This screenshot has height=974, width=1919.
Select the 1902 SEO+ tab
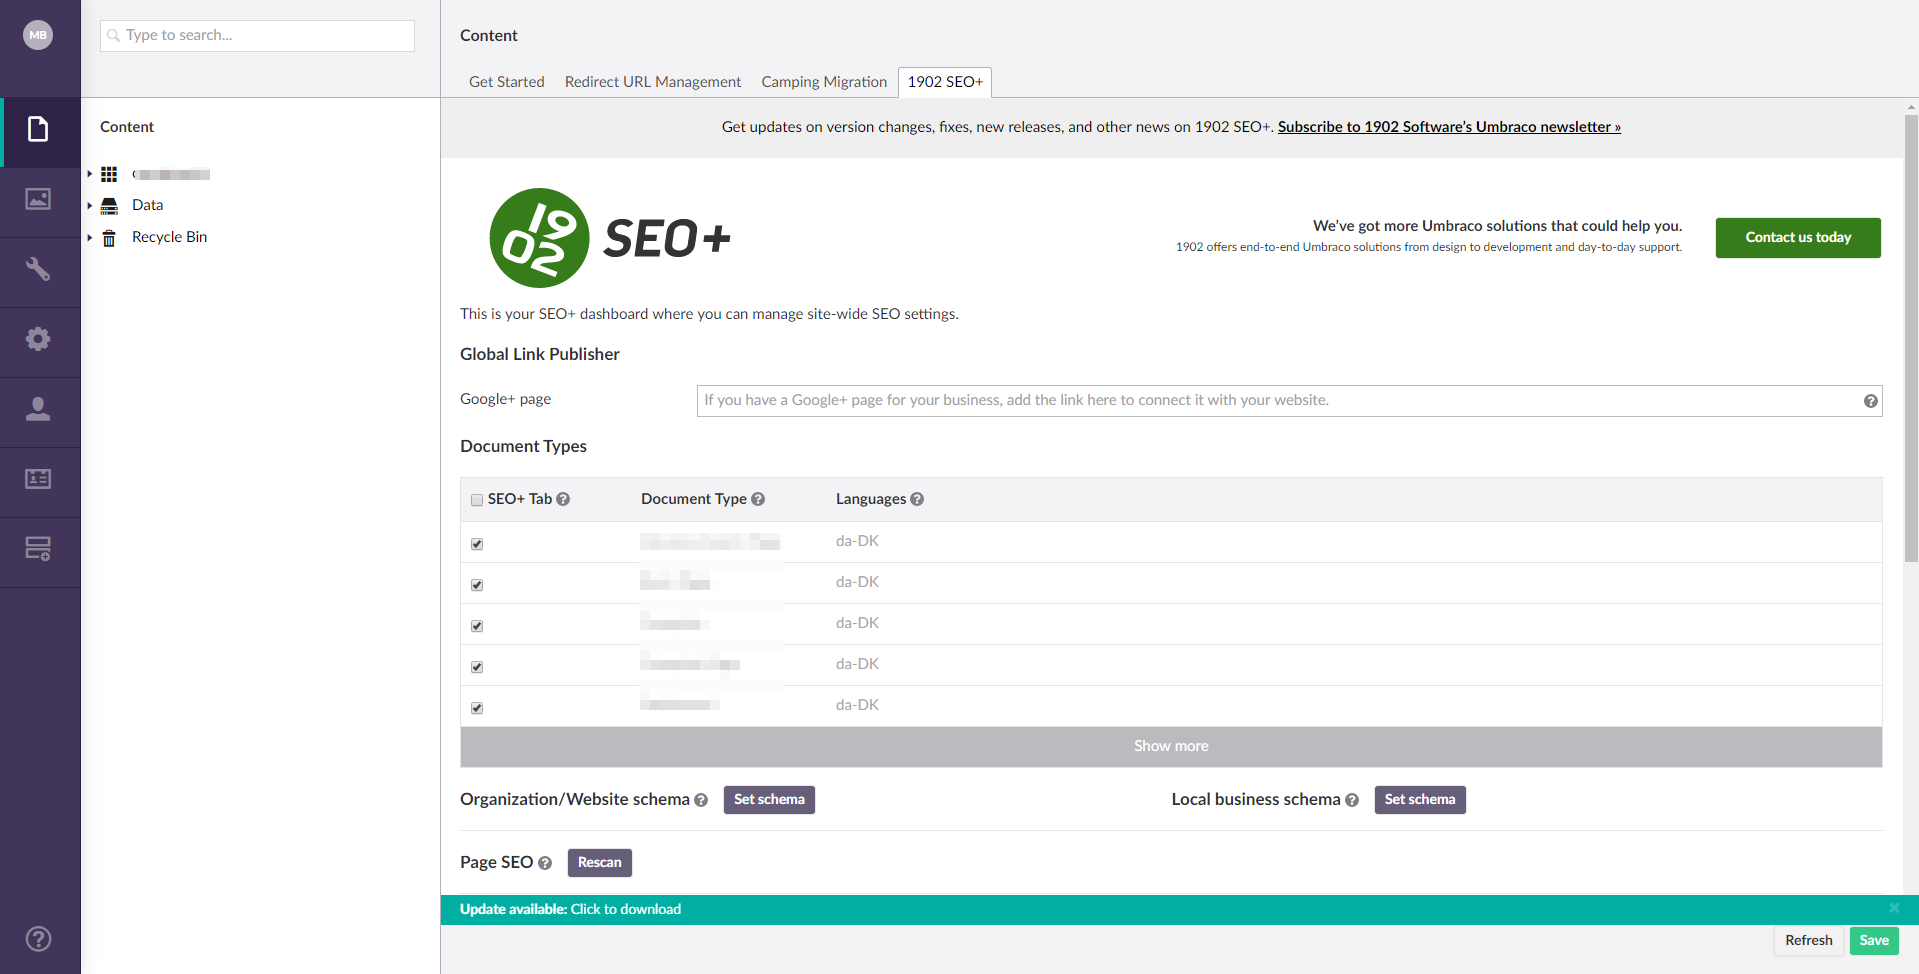click(x=945, y=82)
